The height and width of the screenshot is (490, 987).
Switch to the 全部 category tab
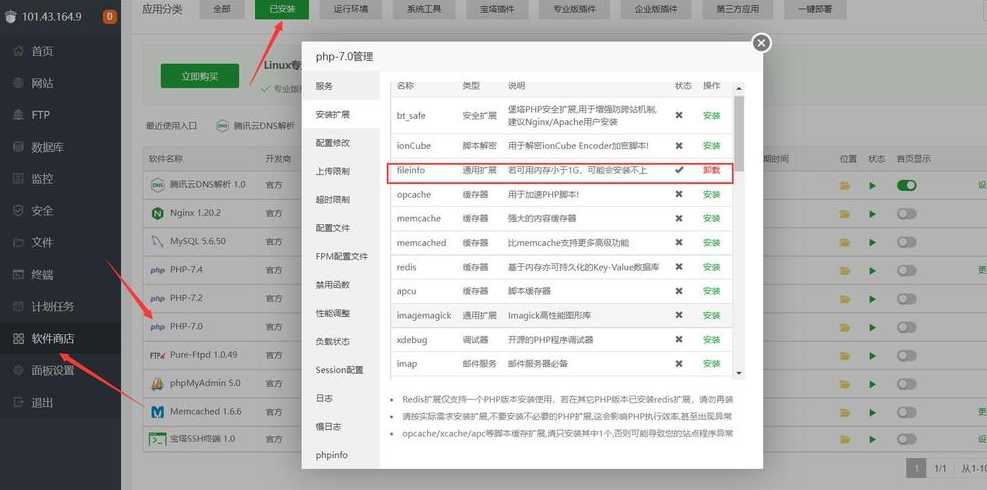click(222, 9)
